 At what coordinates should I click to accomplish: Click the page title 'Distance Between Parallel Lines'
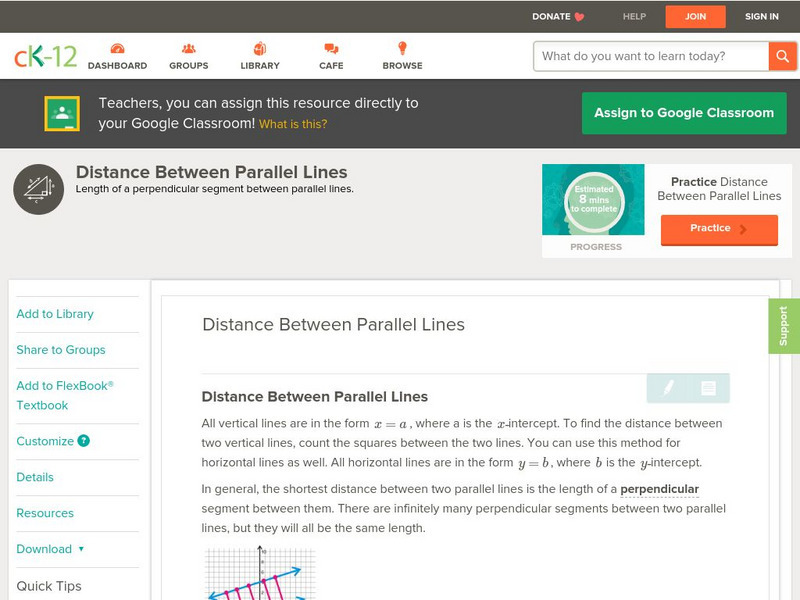tap(211, 172)
